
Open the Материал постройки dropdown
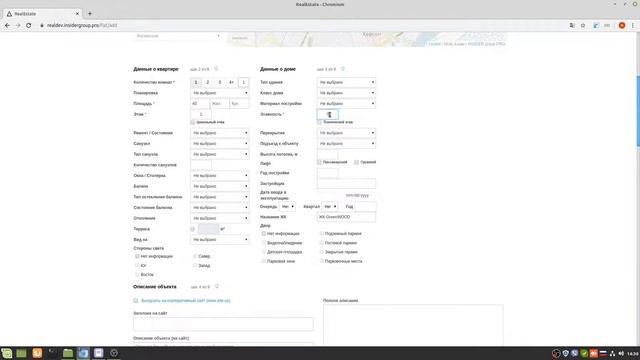pyautogui.click(x=346, y=104)
